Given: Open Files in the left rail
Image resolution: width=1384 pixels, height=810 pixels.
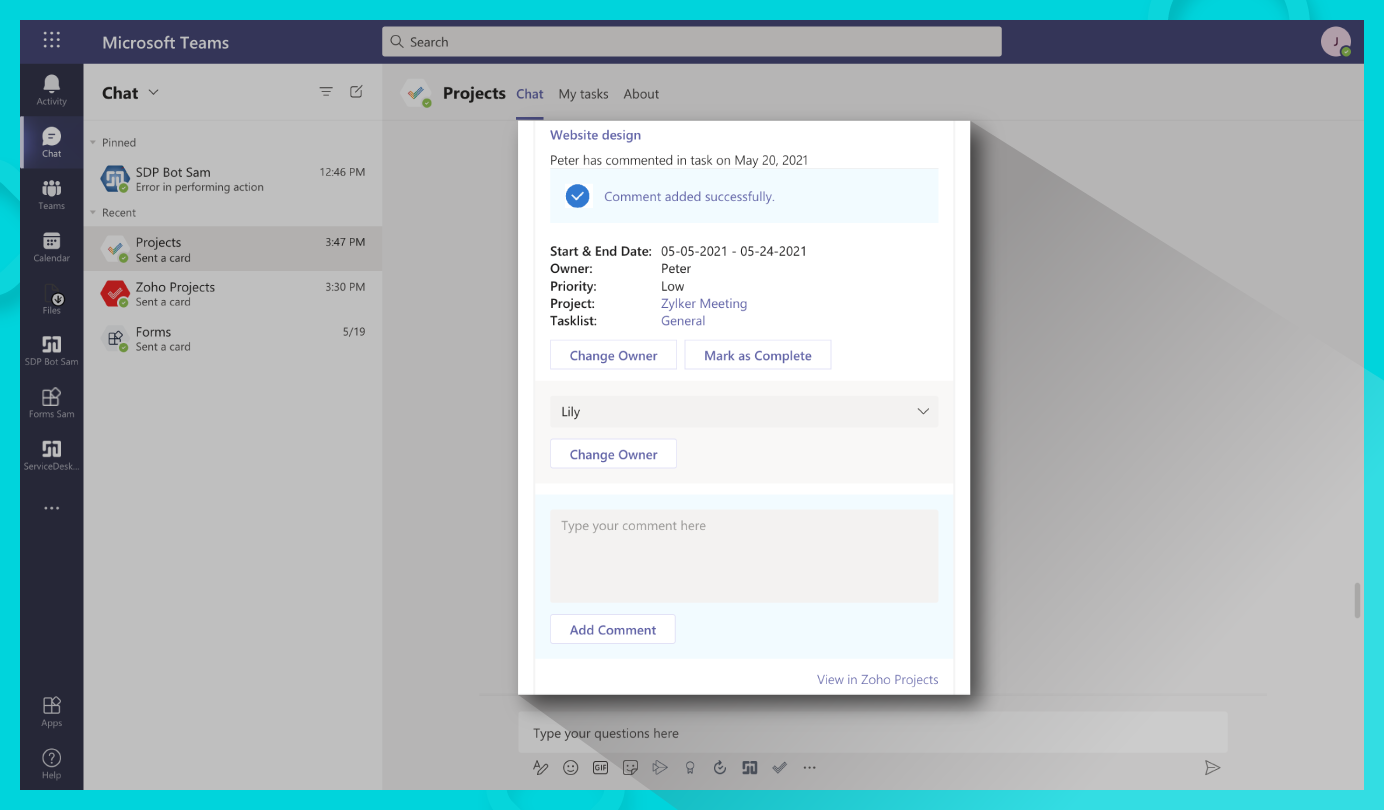Looking at the screenshot, I should point(52,298).
